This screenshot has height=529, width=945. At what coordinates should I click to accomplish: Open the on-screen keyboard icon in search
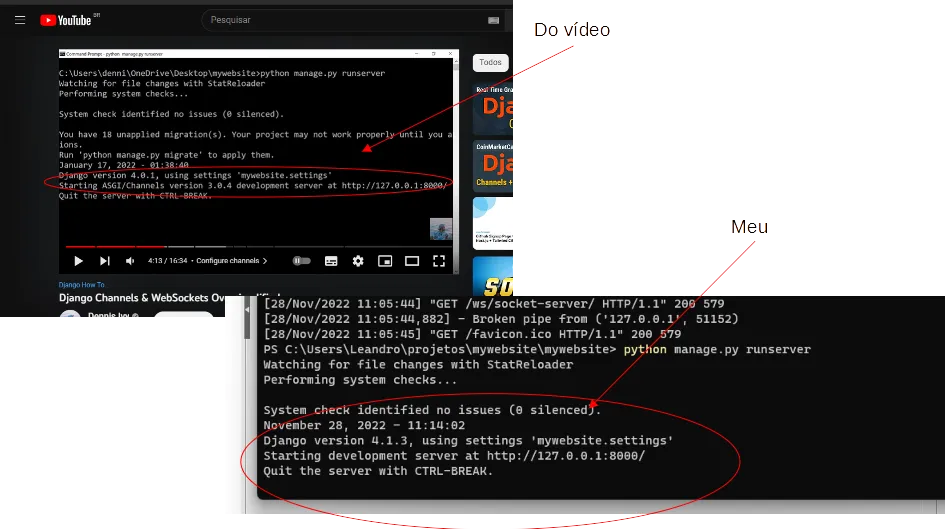[x=493, y=20]
